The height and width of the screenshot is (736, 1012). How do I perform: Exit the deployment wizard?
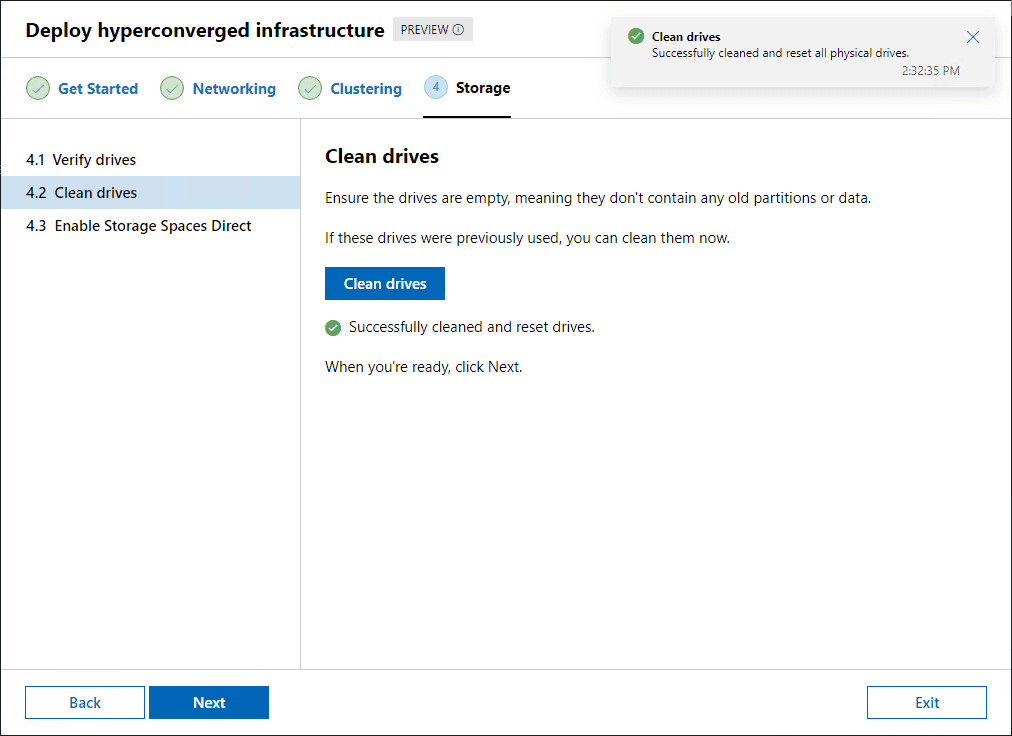click(927, 703)
